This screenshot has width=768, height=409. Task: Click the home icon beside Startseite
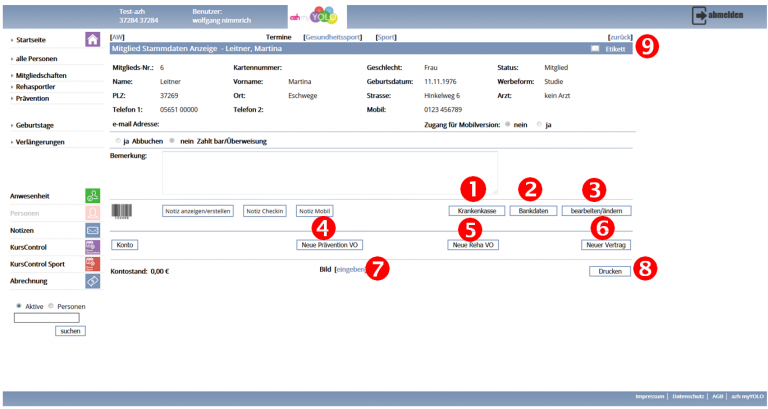92,40
